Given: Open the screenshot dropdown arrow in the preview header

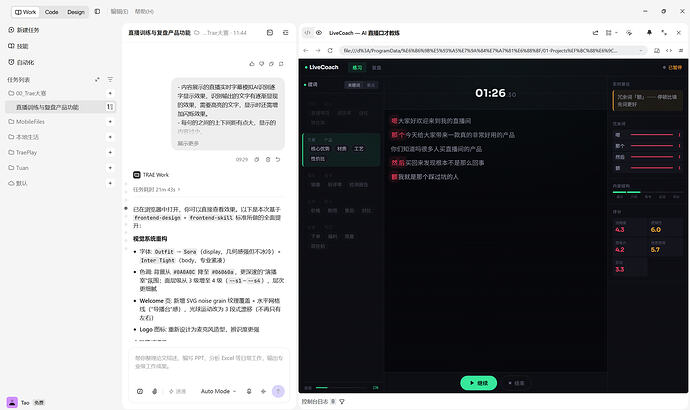Looking at the screenshot, I should click(616, 33).
